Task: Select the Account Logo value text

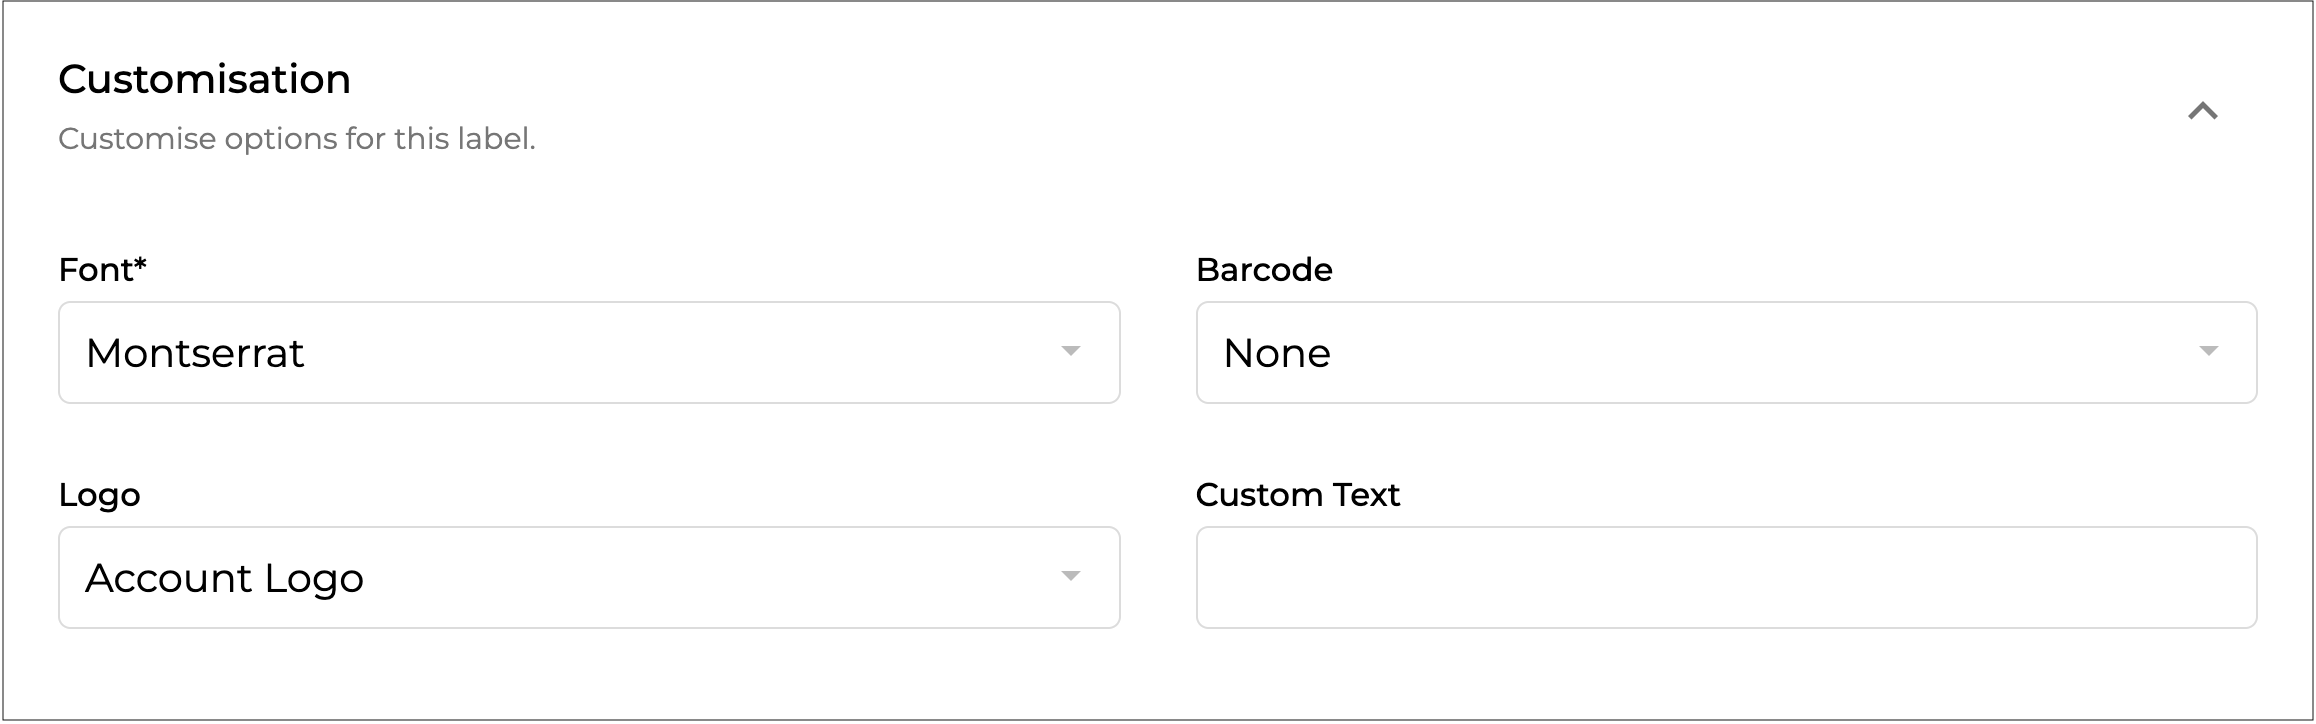Action: point(225,578)
